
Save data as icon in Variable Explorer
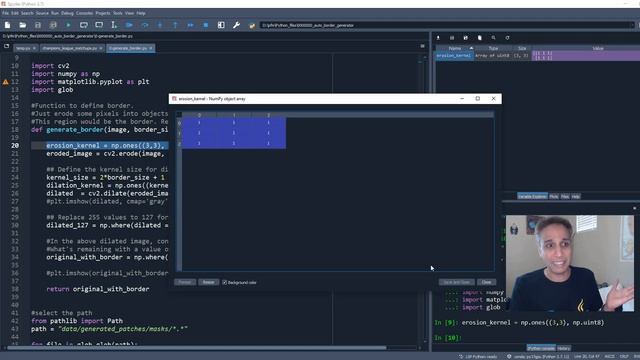[x=466, y=38]
